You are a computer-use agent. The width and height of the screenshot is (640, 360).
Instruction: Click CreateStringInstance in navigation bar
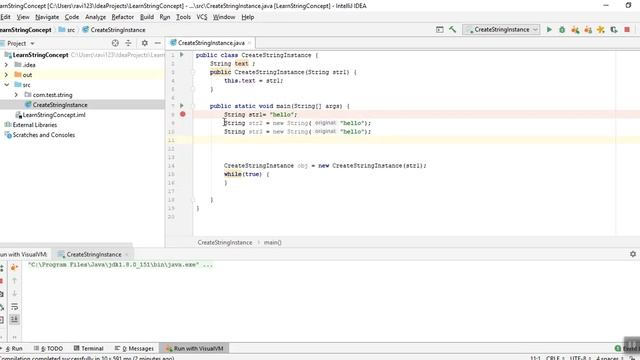coord(114,30)
